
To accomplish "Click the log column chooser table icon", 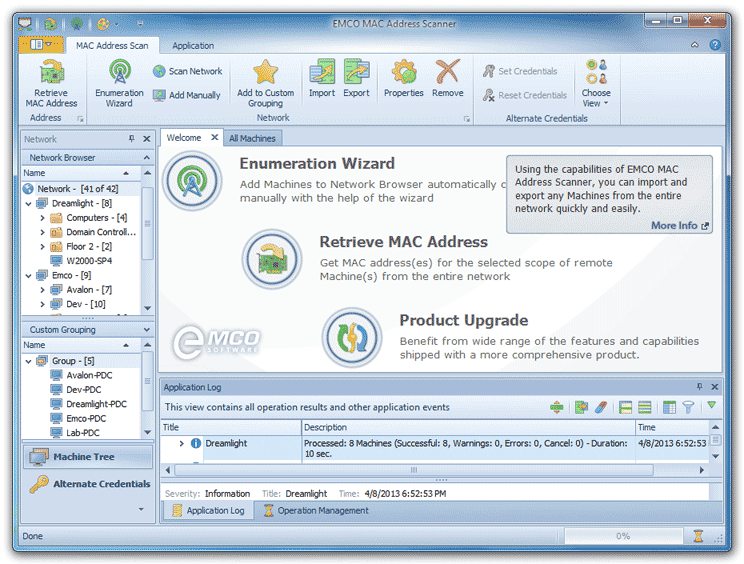I will tap(669, 407).
